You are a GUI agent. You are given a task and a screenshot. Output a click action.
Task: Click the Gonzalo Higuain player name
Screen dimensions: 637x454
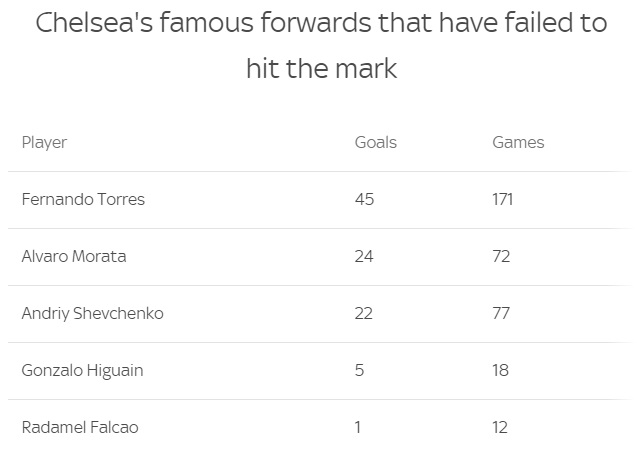pos(82,371)
